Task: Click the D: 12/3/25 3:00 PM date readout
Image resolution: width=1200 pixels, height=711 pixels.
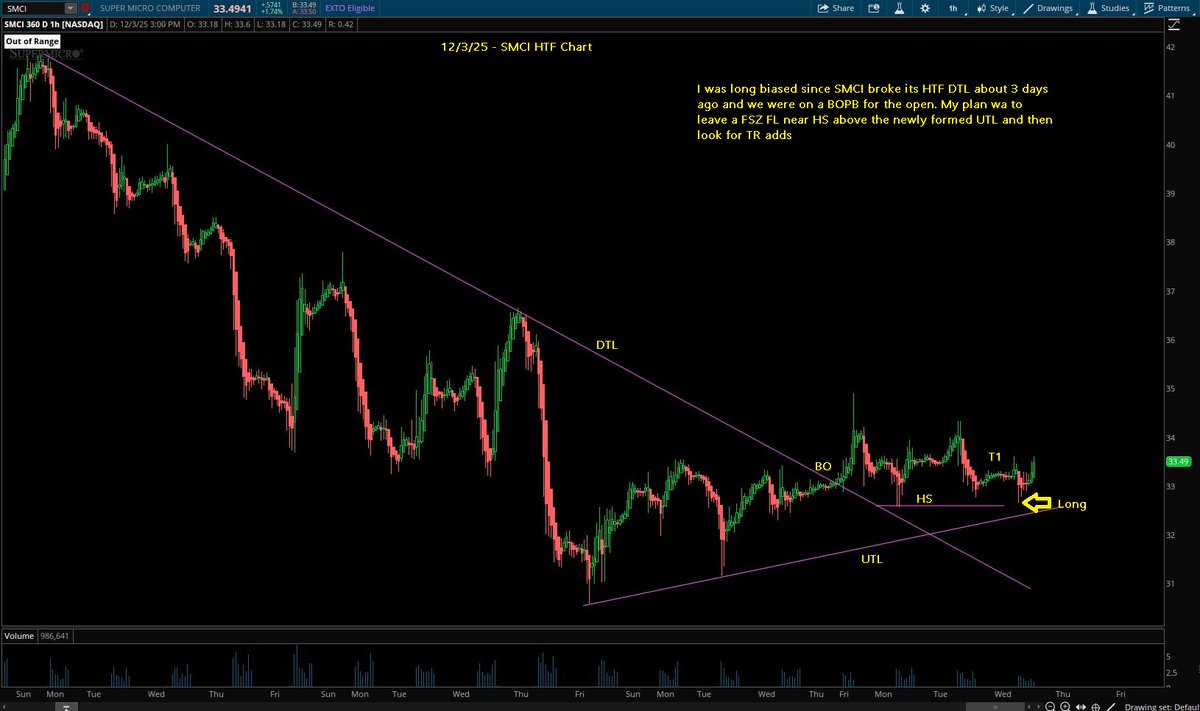Action: 144,24
